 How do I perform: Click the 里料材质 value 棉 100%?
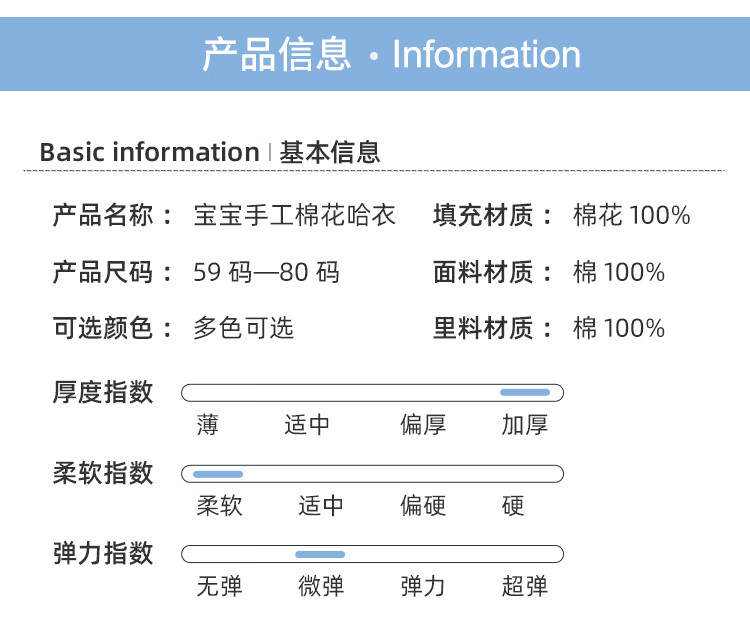click(x=618, y=329)
